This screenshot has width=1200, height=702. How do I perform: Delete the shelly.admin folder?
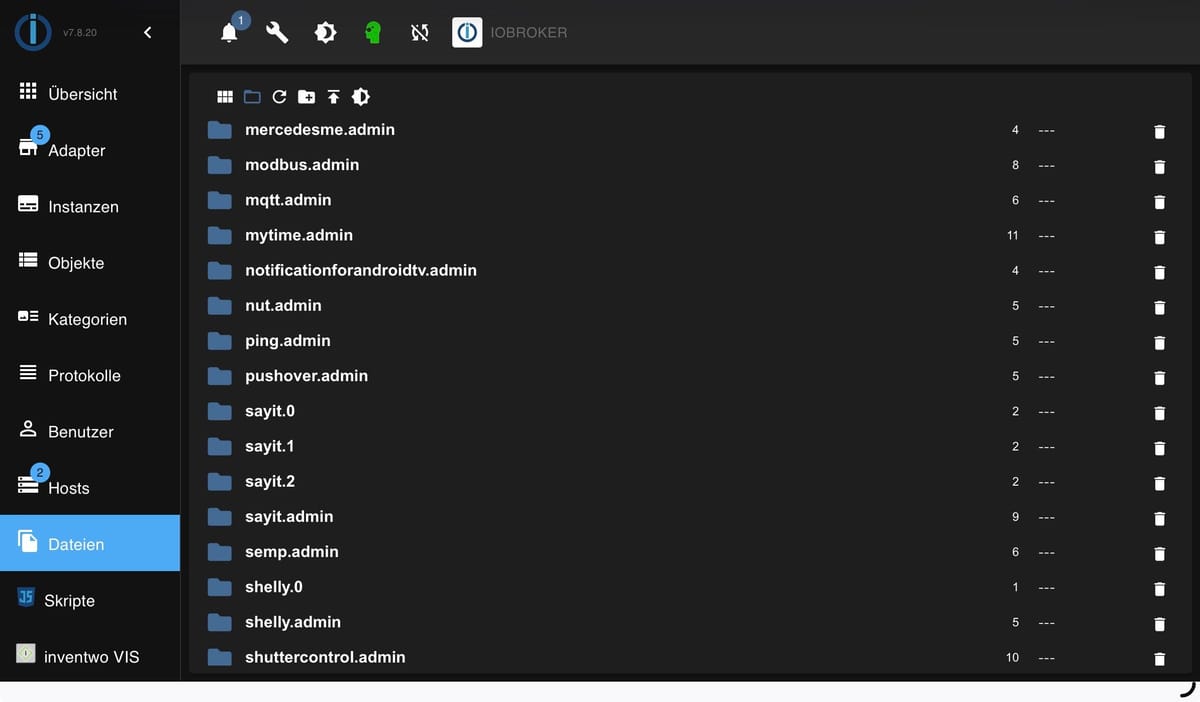(x=1159, y=623)
